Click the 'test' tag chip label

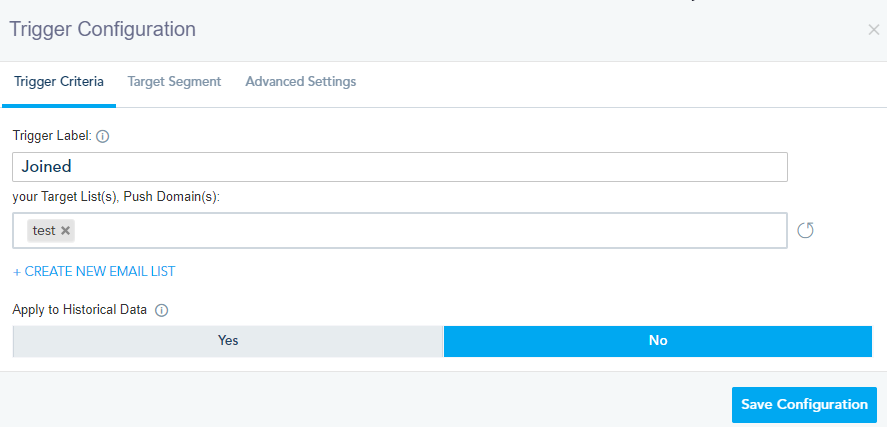pos(43,231)
